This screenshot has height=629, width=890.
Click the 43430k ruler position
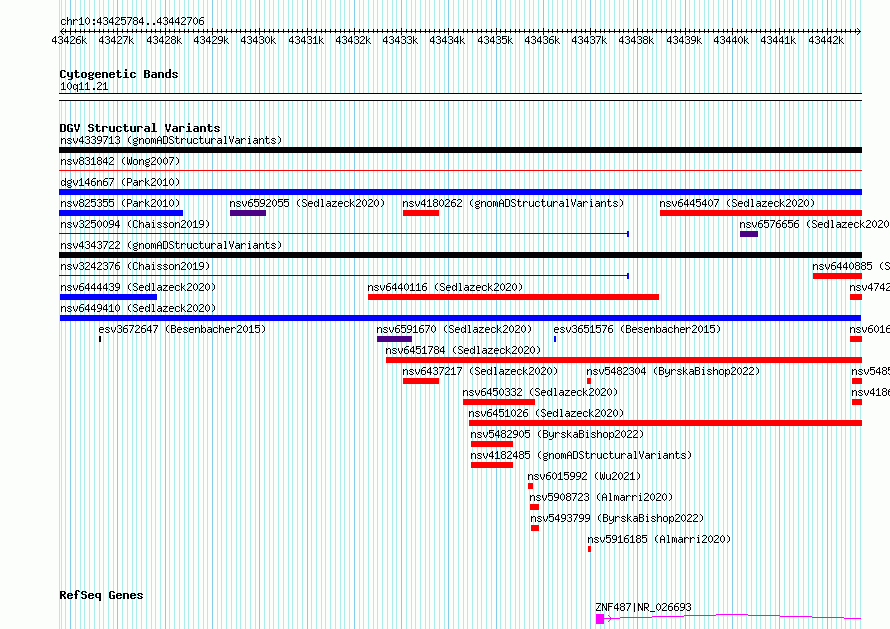click(x=258, y=40)
